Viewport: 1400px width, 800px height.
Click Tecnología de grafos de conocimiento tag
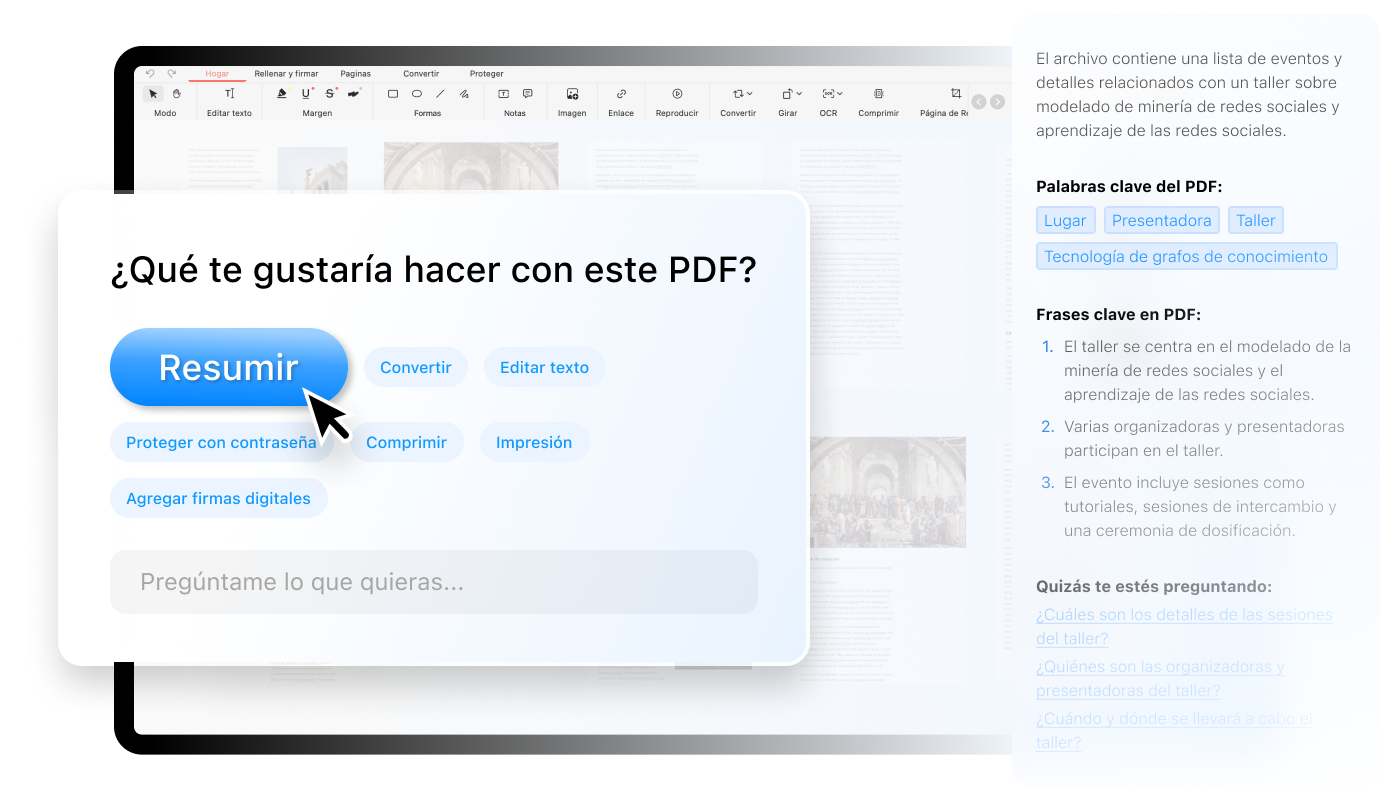pos(1186,256)
